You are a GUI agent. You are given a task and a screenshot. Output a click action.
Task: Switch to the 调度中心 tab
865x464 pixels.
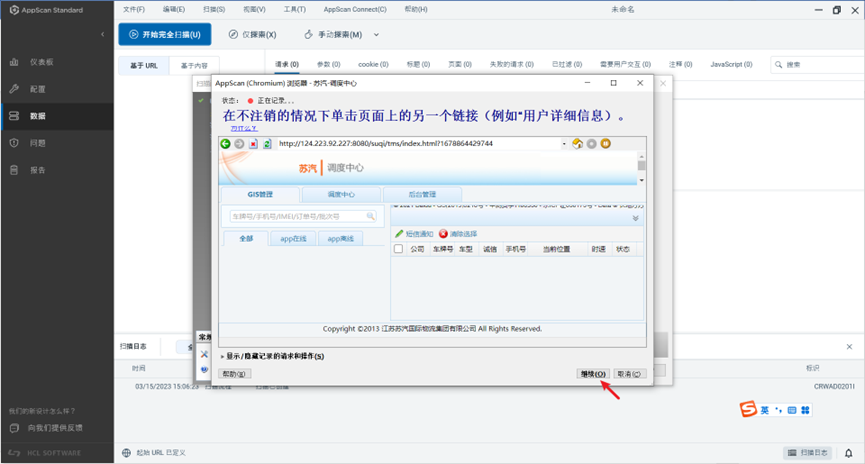coord(341,194)
